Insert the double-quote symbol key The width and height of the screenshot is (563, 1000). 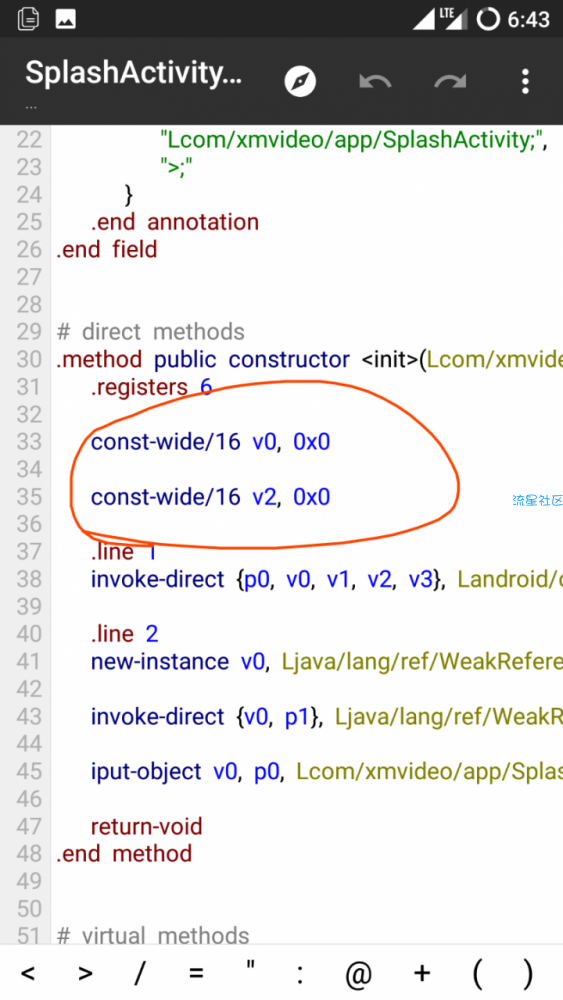pyautogui.click(x=251, y=967)
